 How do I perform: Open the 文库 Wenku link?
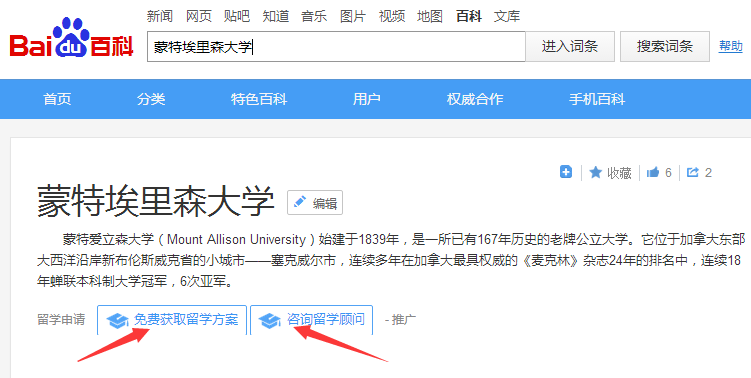(507, 16)
